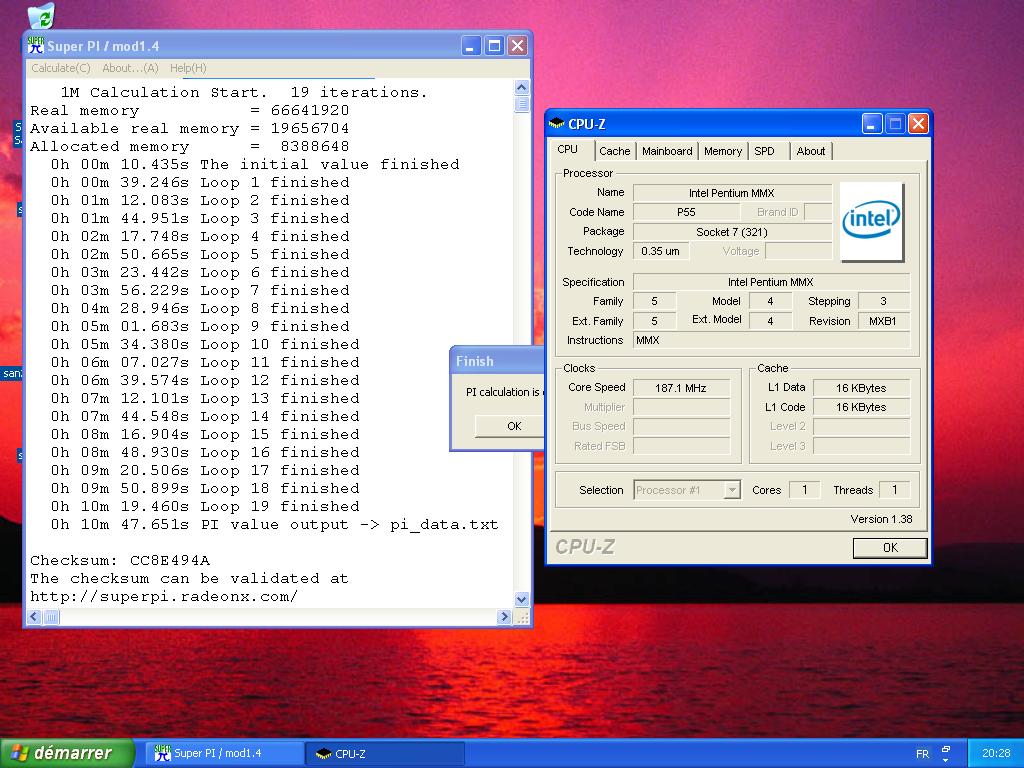Click the Code Name field P55
1024x768 pixels.
click(x=686, y=212)
